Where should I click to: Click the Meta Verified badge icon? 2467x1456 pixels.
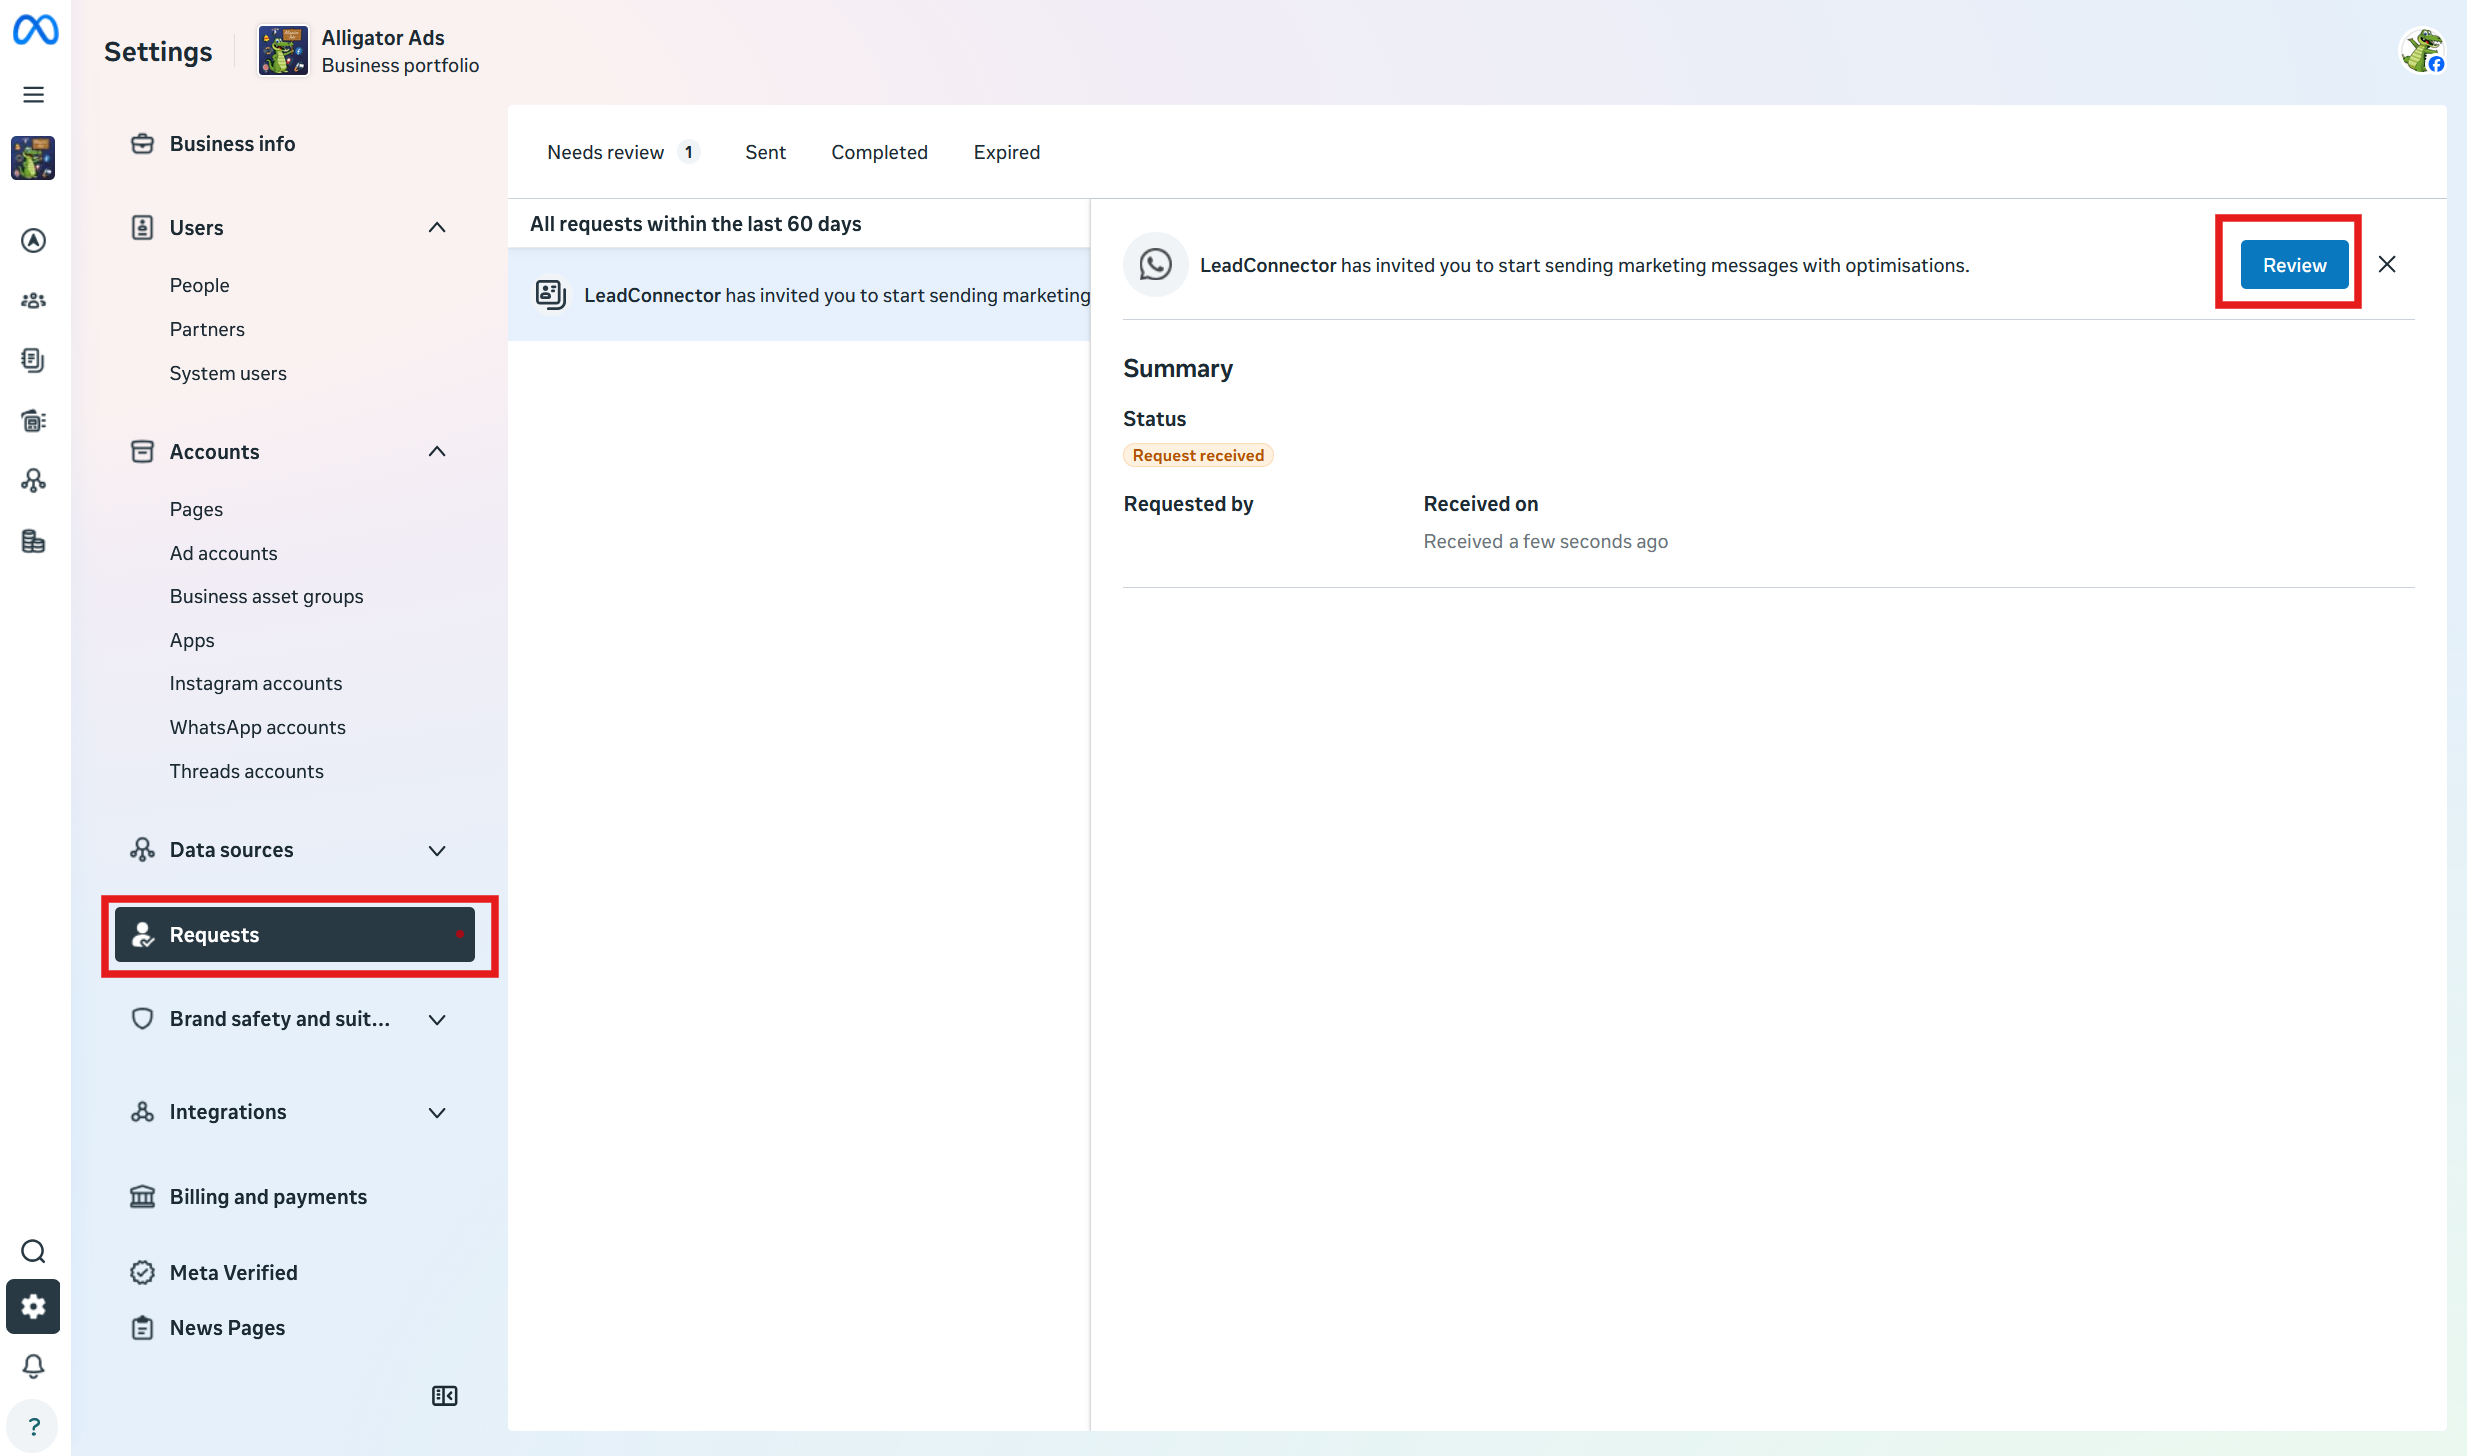pyautogui.click(x=143, y=1273)
